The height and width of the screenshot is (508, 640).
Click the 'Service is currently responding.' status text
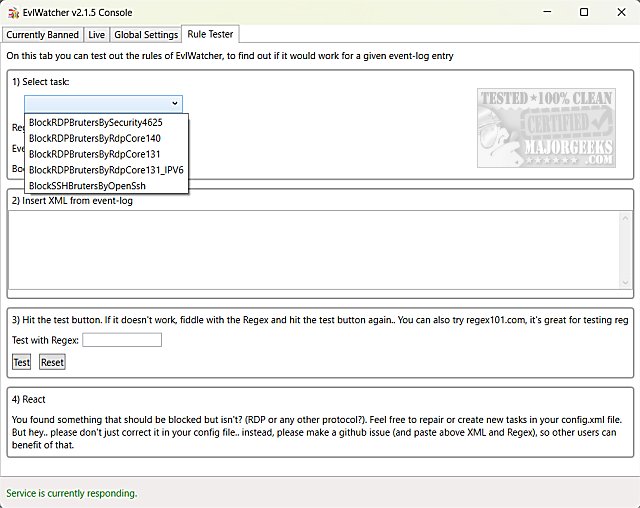point(72,493)
